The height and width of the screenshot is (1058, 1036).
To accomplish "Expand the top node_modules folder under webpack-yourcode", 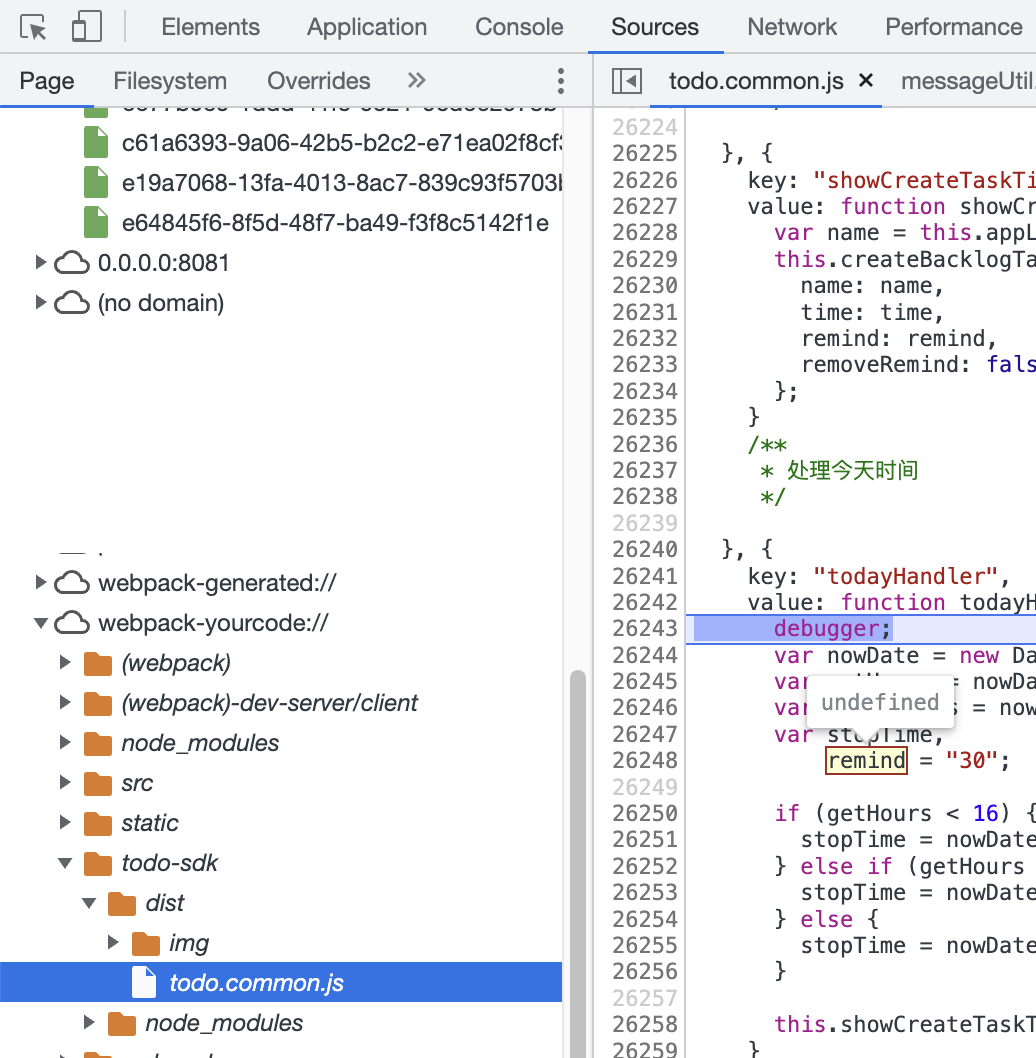I will coord(65,743).
